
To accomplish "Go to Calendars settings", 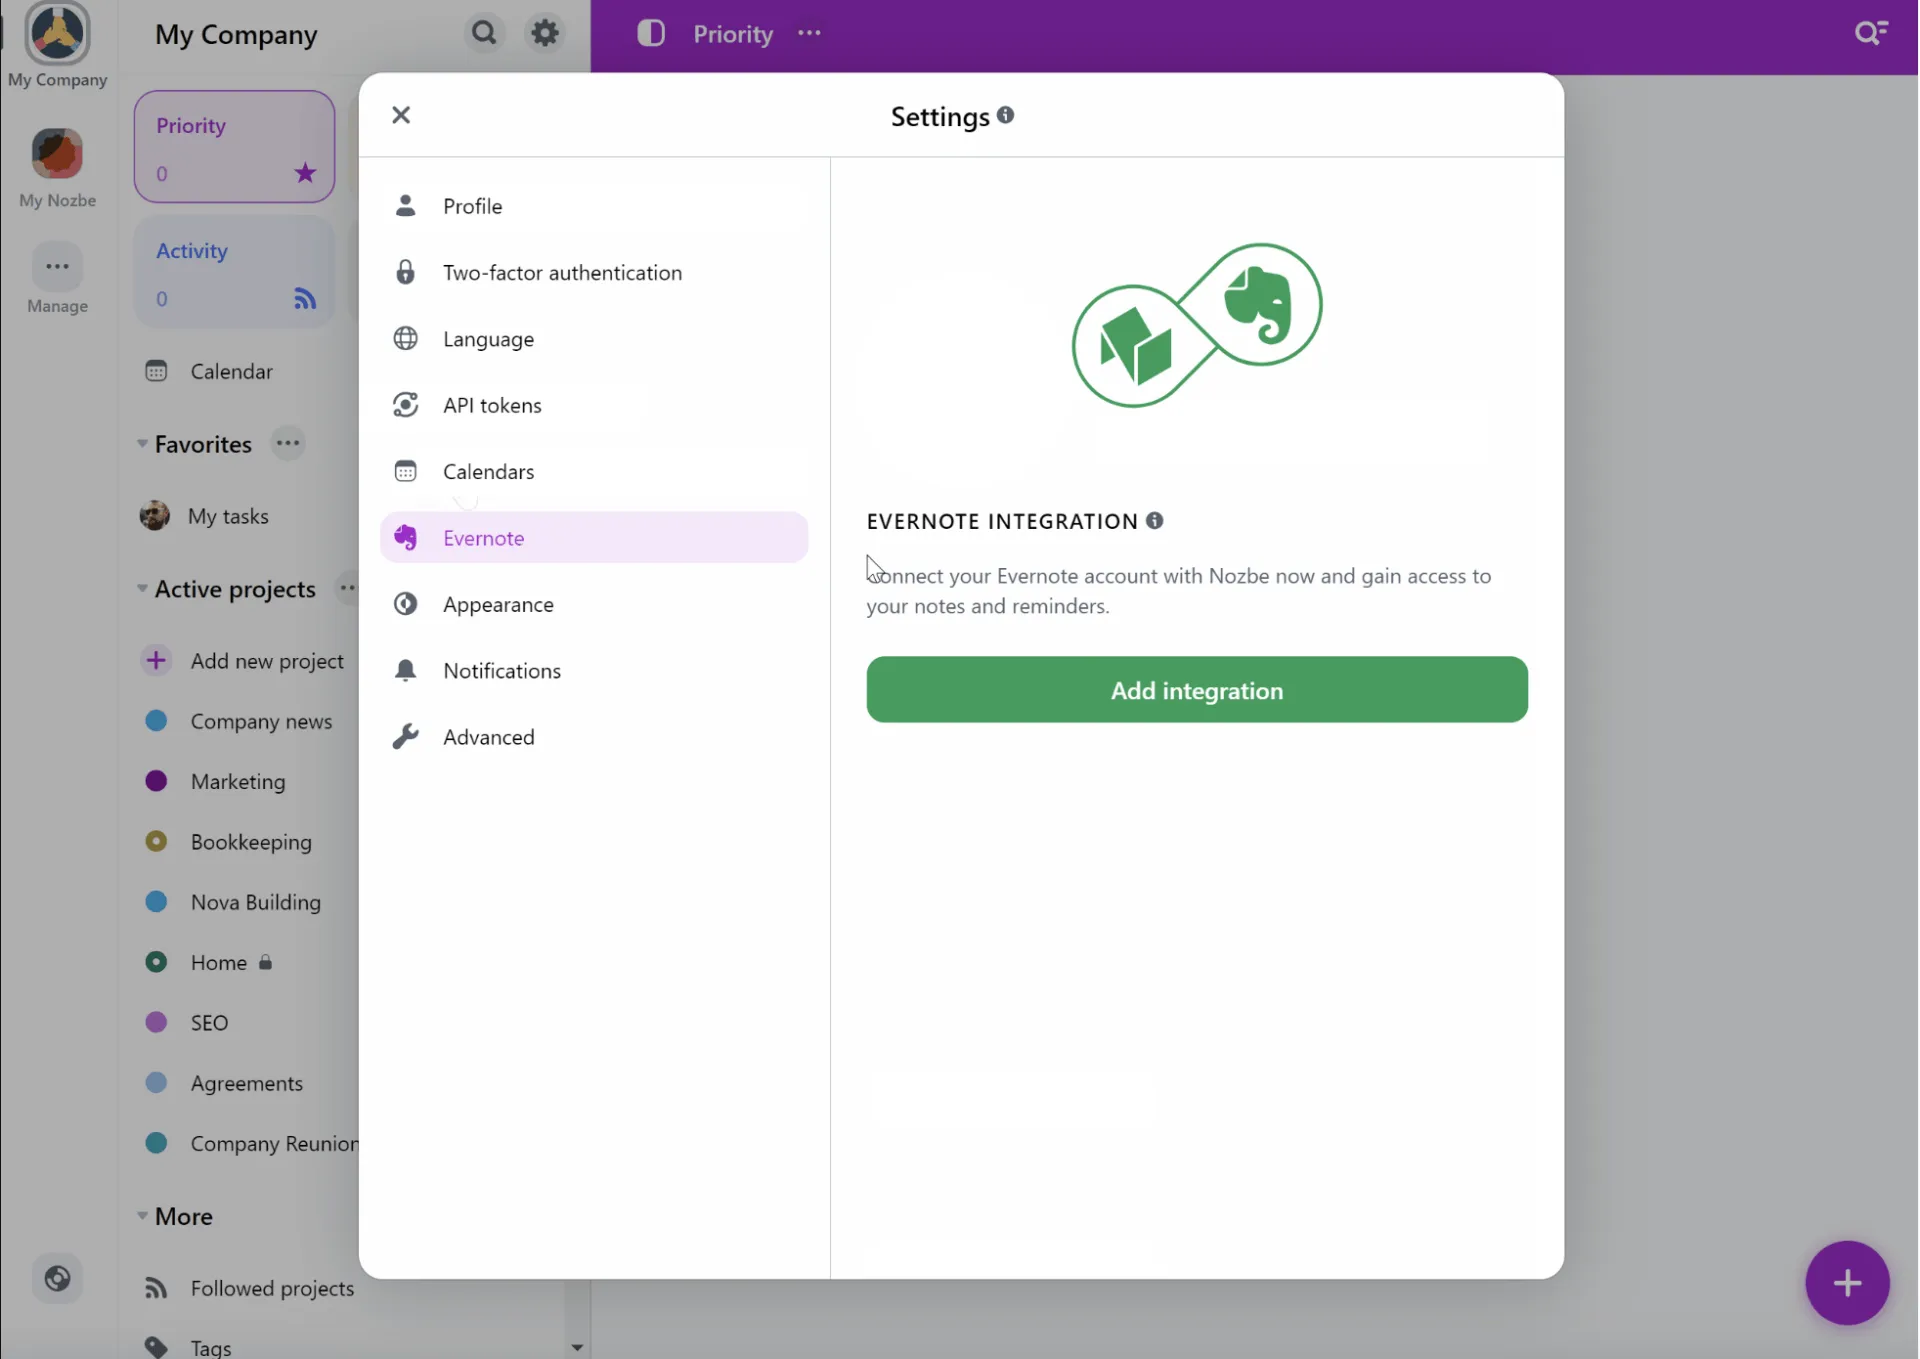I will point(594,471).
